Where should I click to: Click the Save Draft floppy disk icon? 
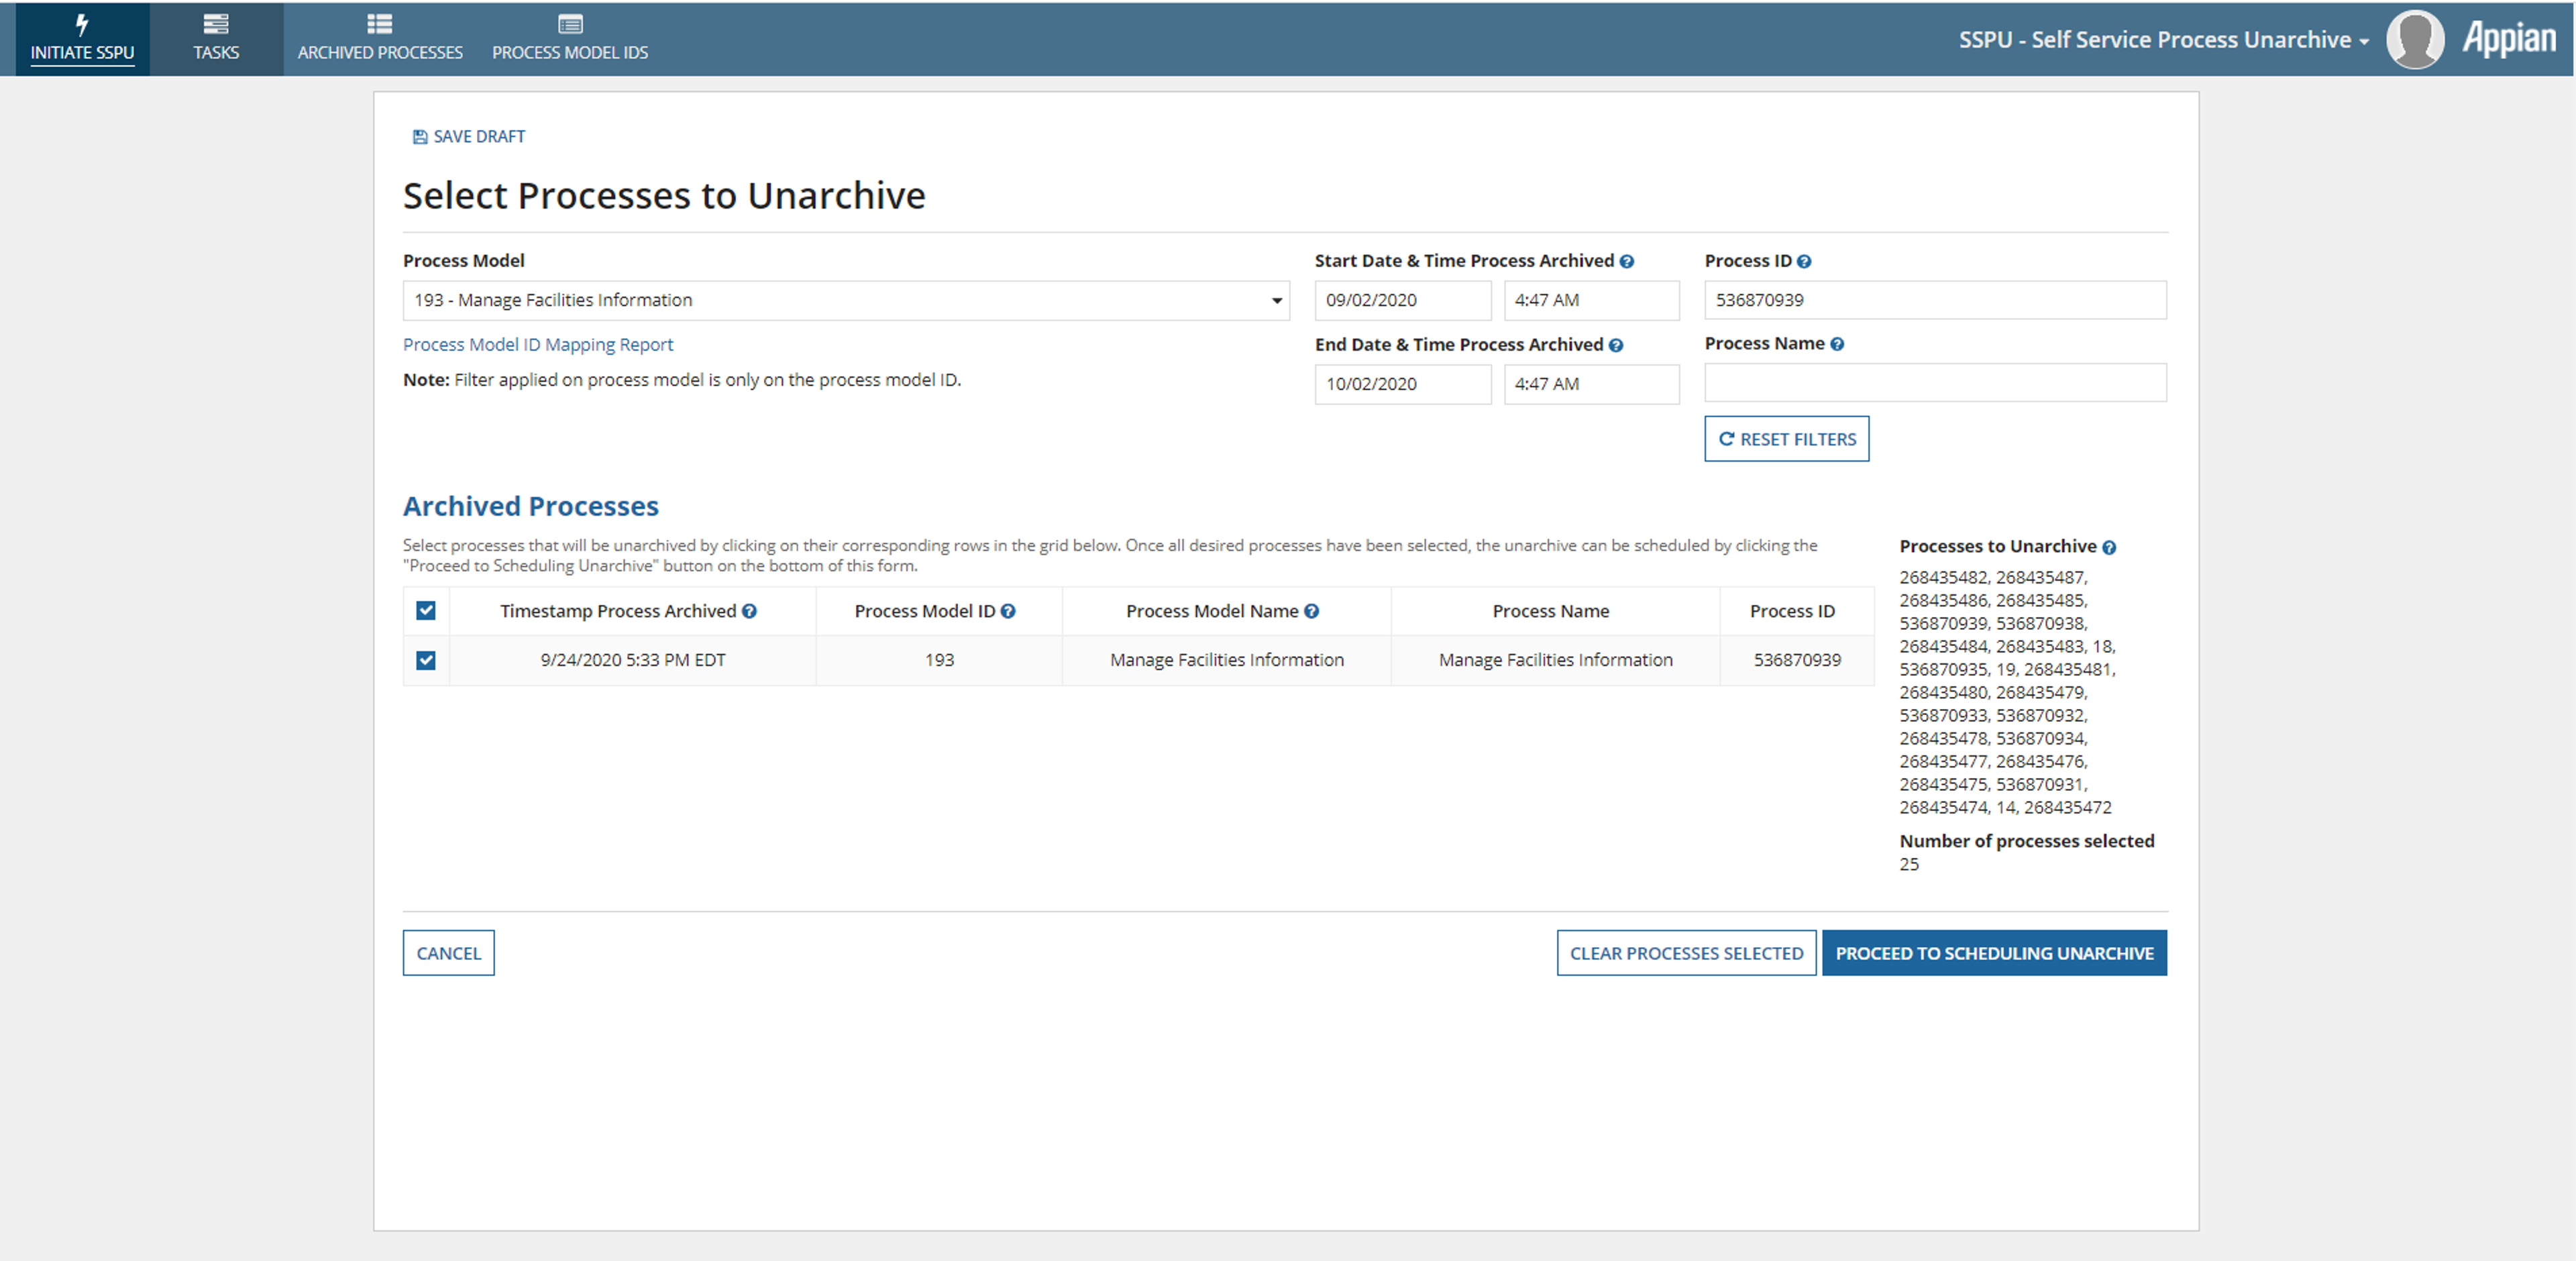click(x=420, y=137)
